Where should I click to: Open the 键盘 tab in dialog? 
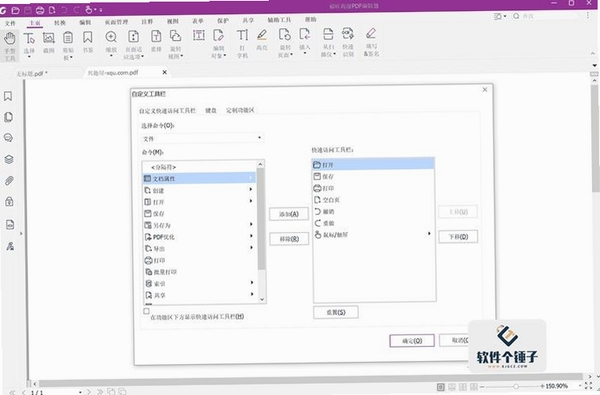211,110
